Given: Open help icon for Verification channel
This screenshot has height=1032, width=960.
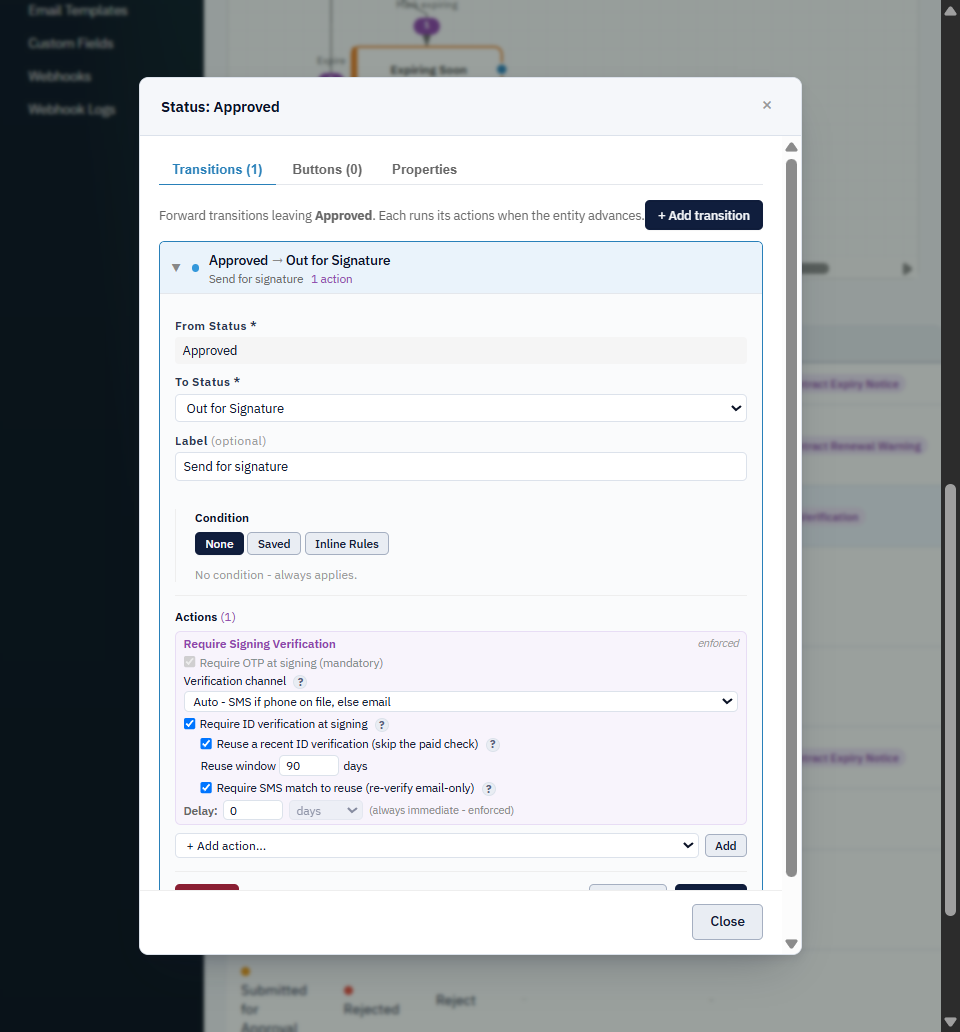Looking at the screenshot, I should (300, 682).
